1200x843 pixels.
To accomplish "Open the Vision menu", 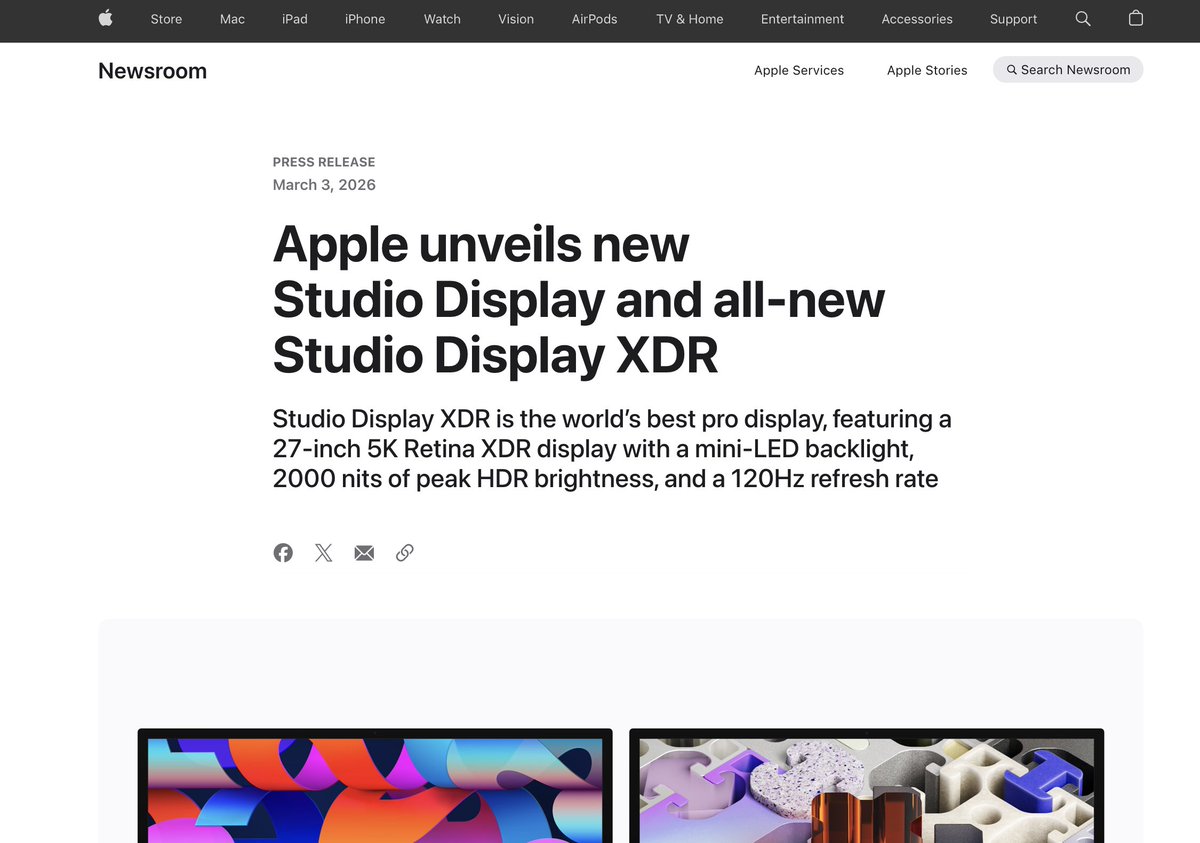I will click(x=516, y=19).
